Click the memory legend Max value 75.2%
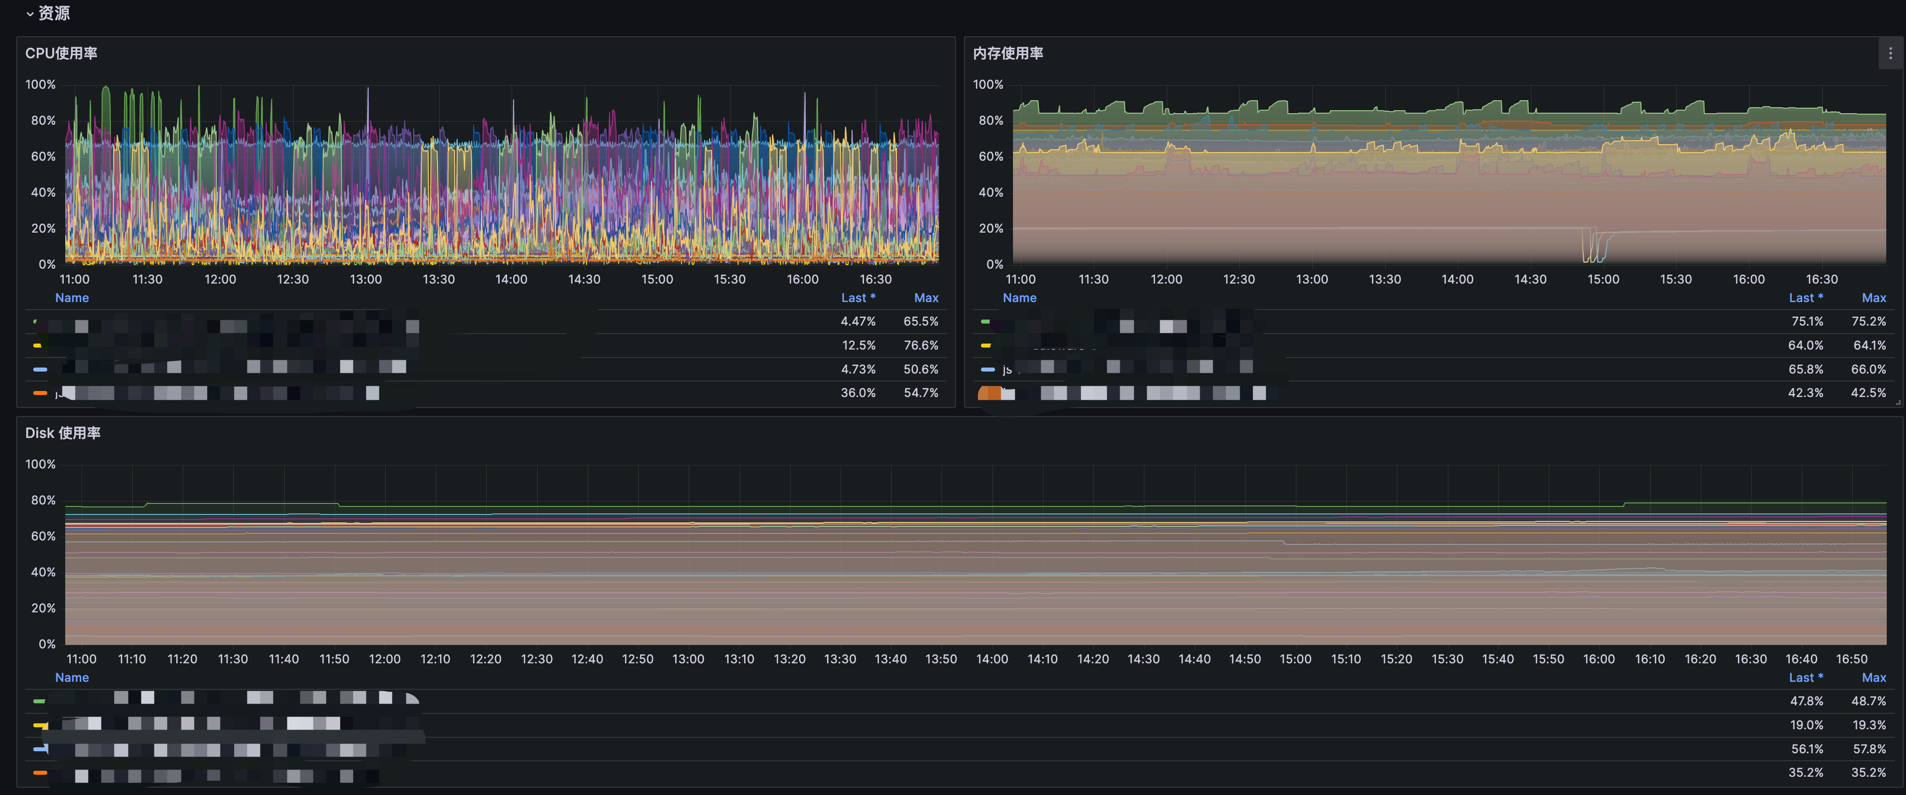This screenshot has width=1906, height=795. (x=1869, y=322)
